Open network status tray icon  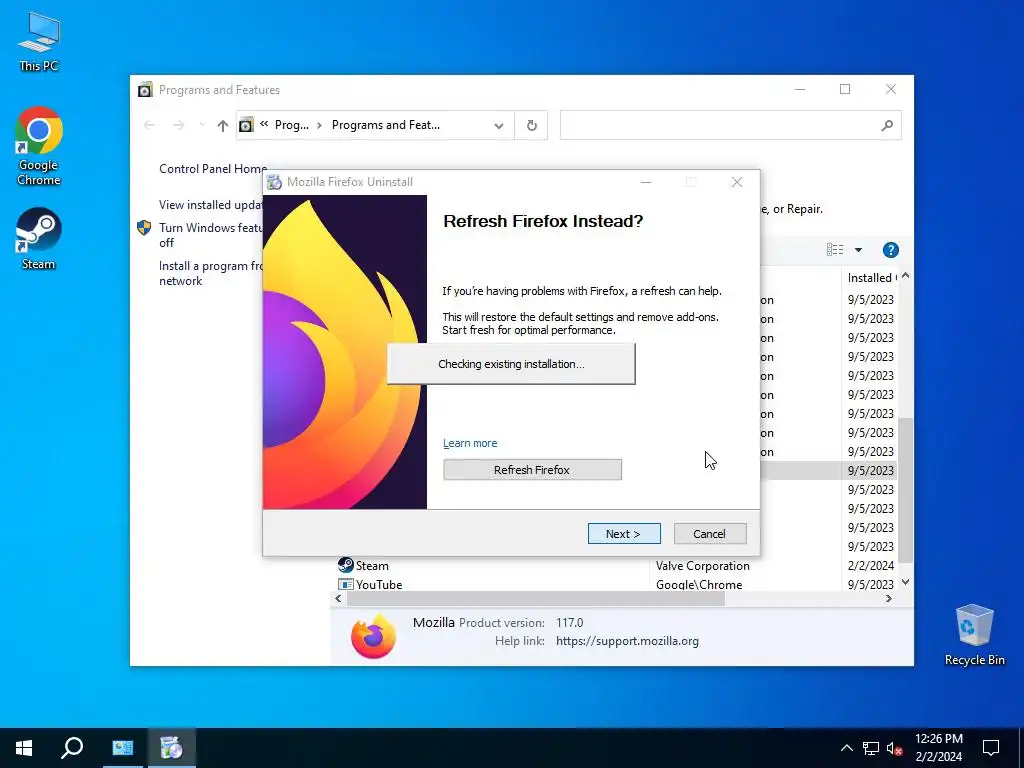coord(871,748)
